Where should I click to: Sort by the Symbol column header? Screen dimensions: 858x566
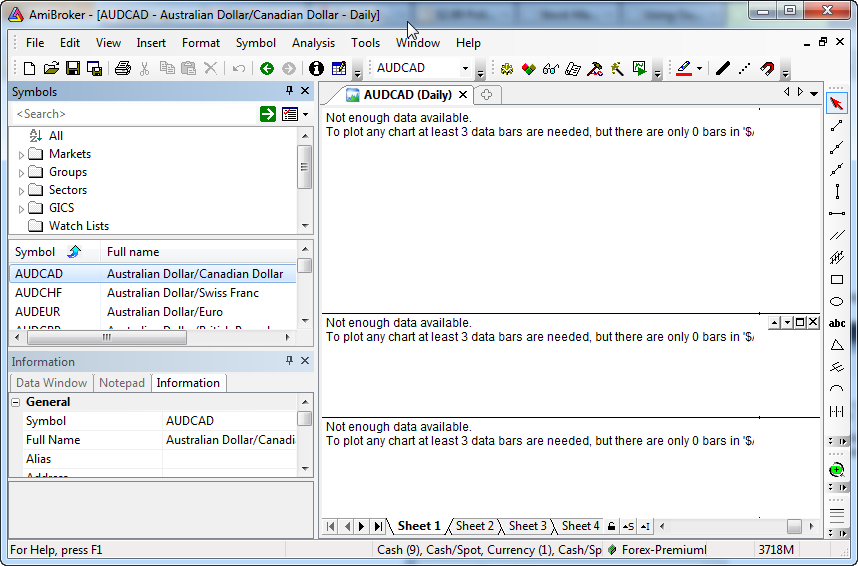(55, 252)
